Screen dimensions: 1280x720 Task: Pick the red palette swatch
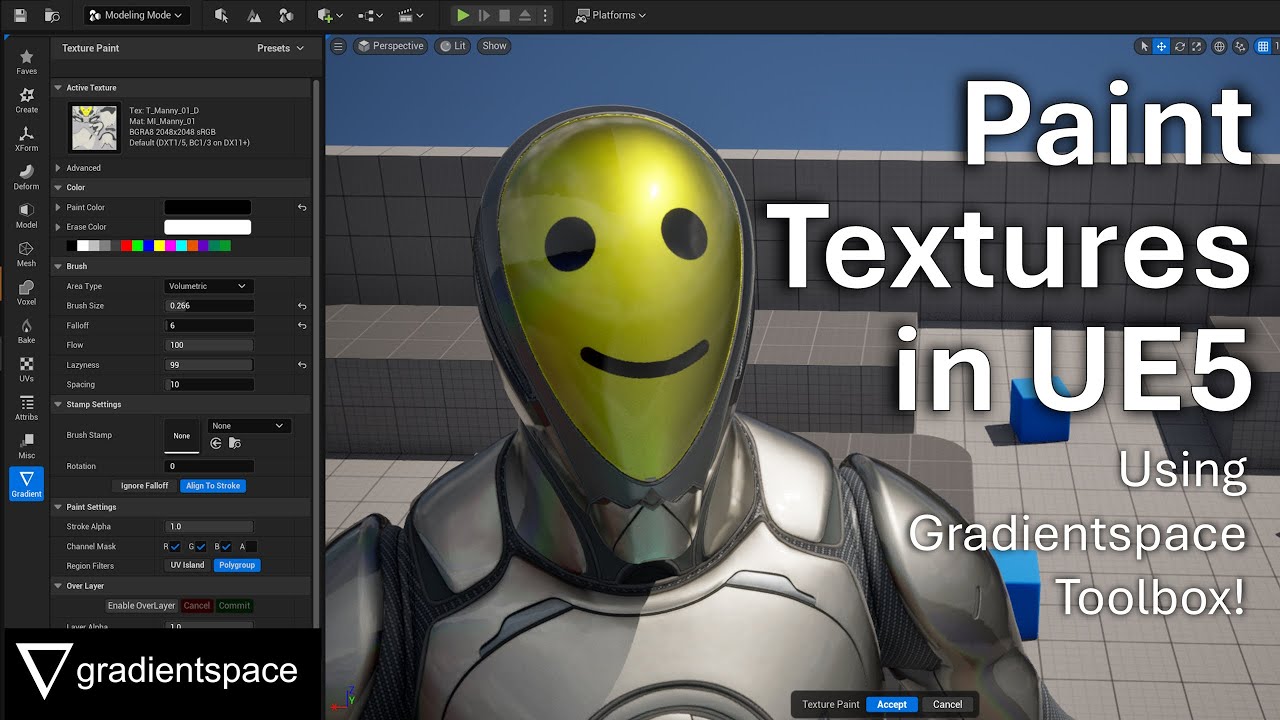126,246
